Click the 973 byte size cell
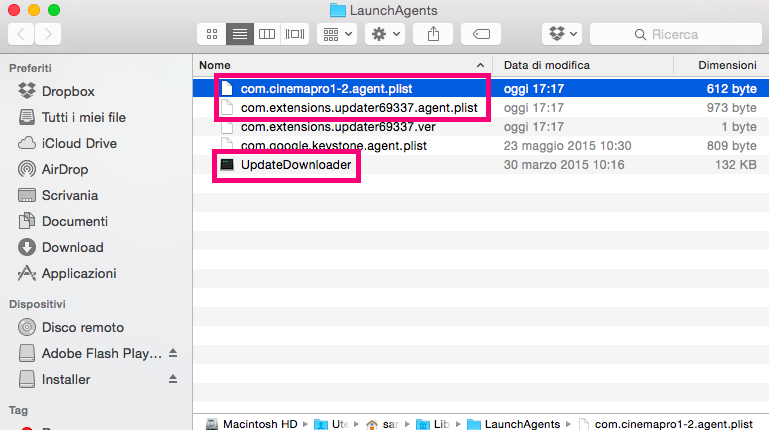Image resolution: width=769 pixels, height=430 pixels. (x=731, y=107)
